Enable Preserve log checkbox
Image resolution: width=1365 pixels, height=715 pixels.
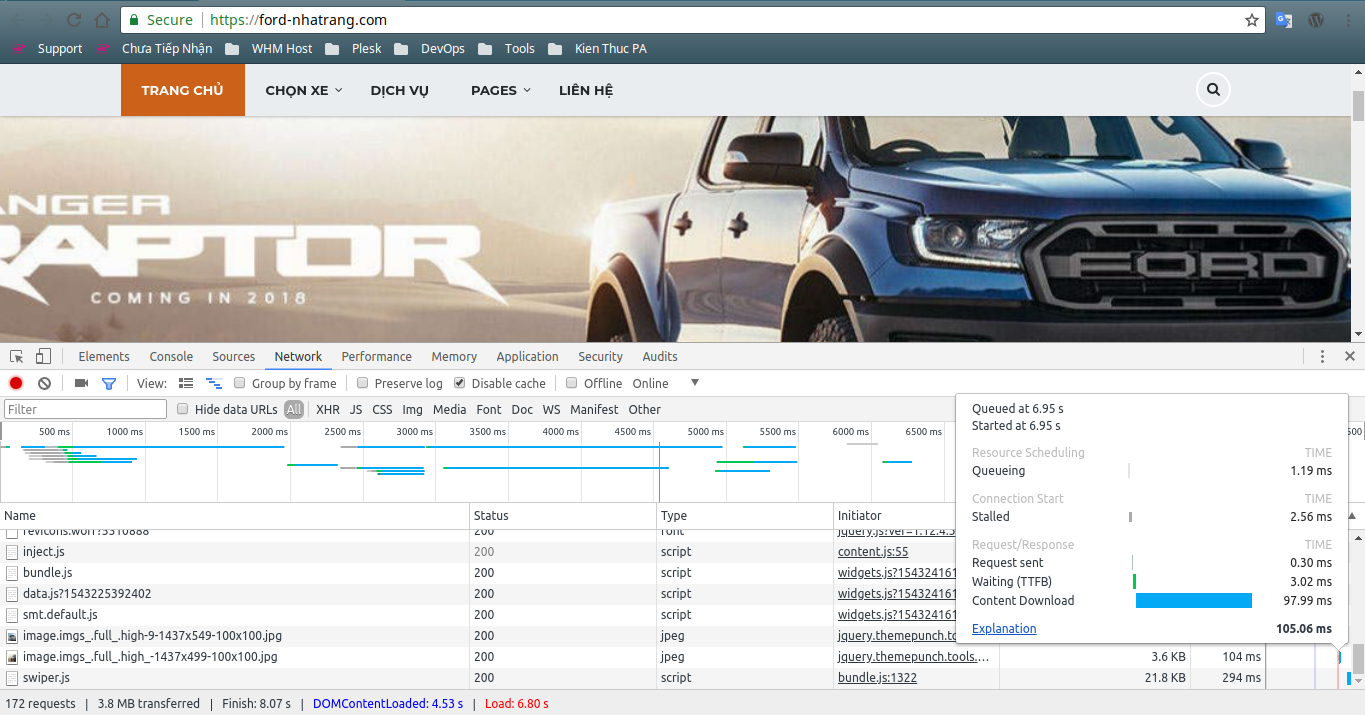[x=363, y=383]
